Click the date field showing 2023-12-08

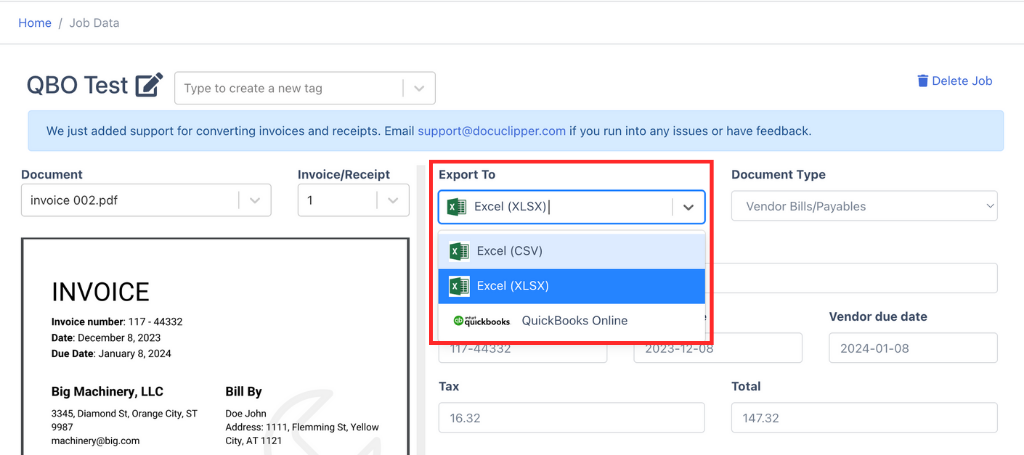pos(718,348)
